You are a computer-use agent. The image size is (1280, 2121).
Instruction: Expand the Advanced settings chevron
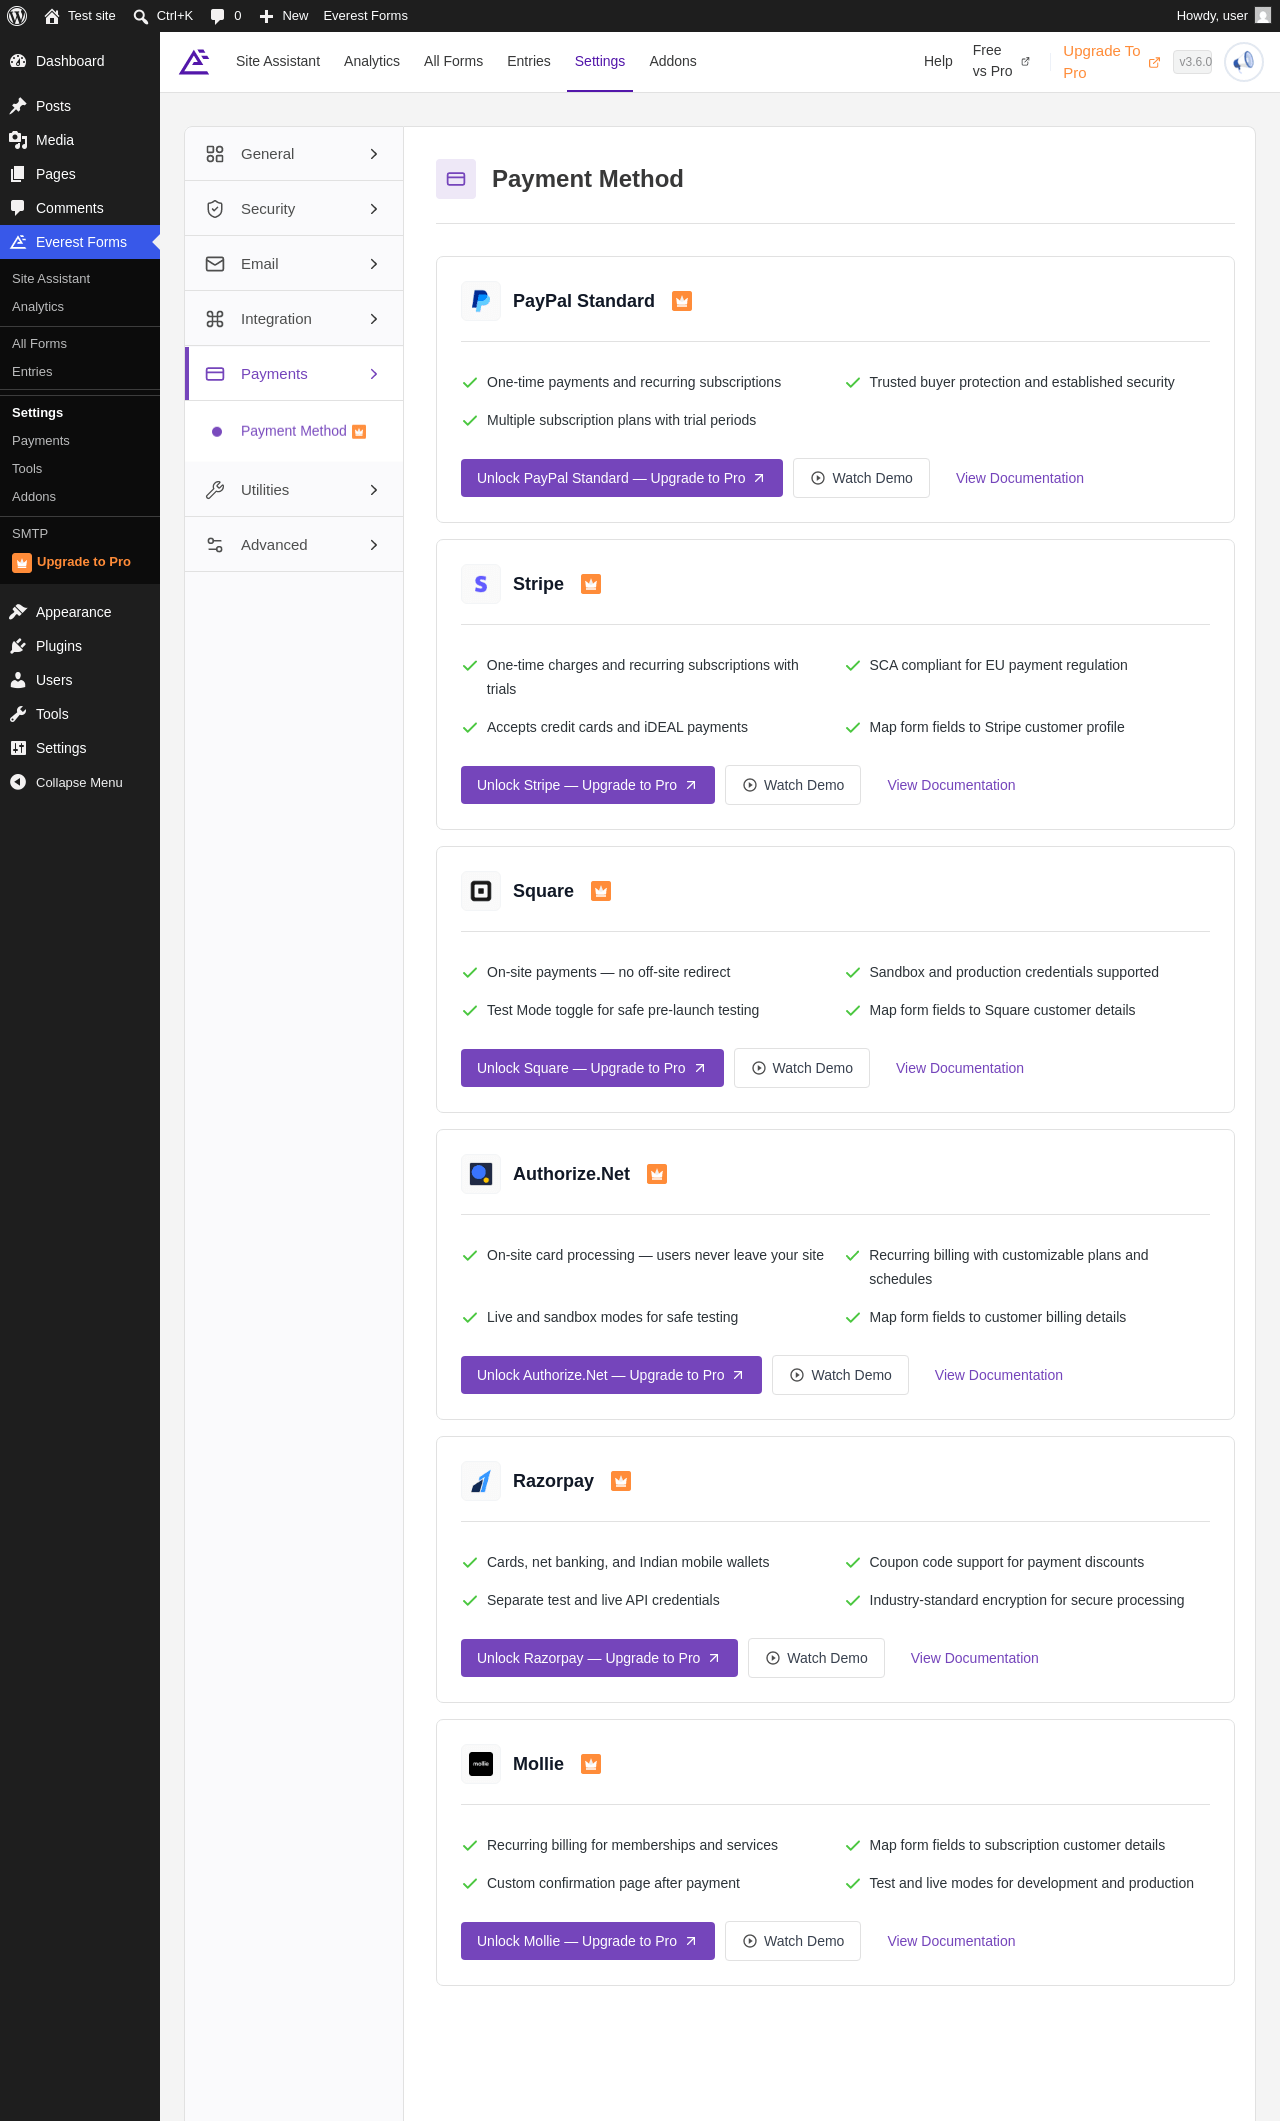pyautogui.click(x=374, y=545)
